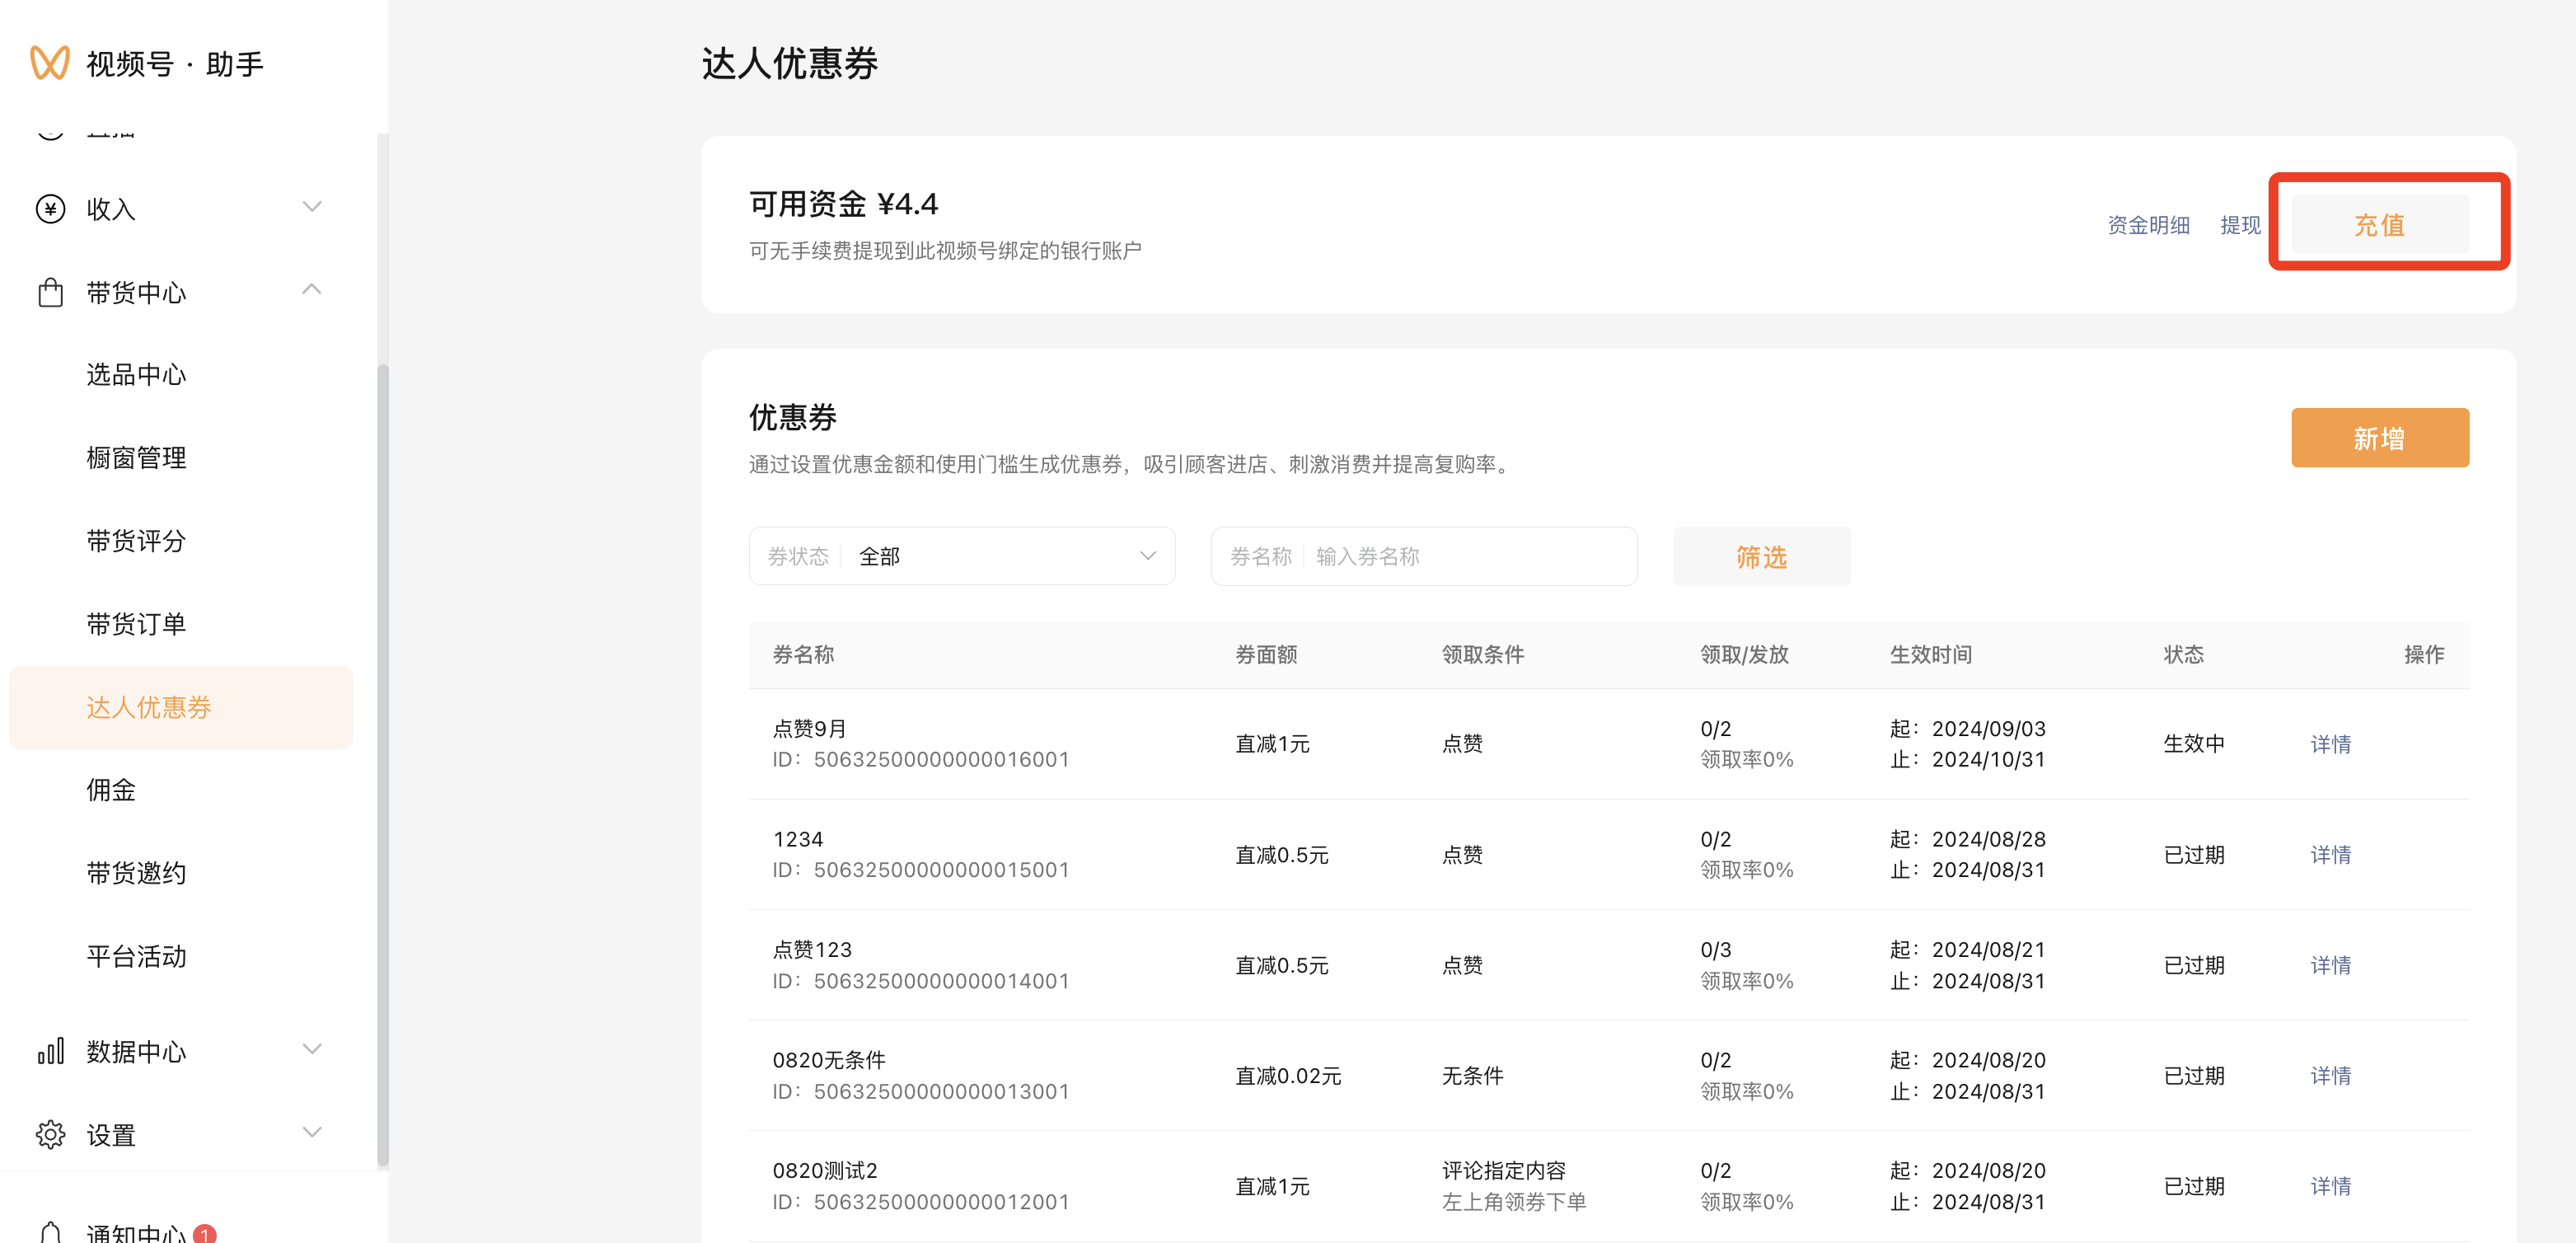Viewport: 2576px width, 1243px height.
Task: Open 选品中心 in the sidebar
Action: coord(136,374)
